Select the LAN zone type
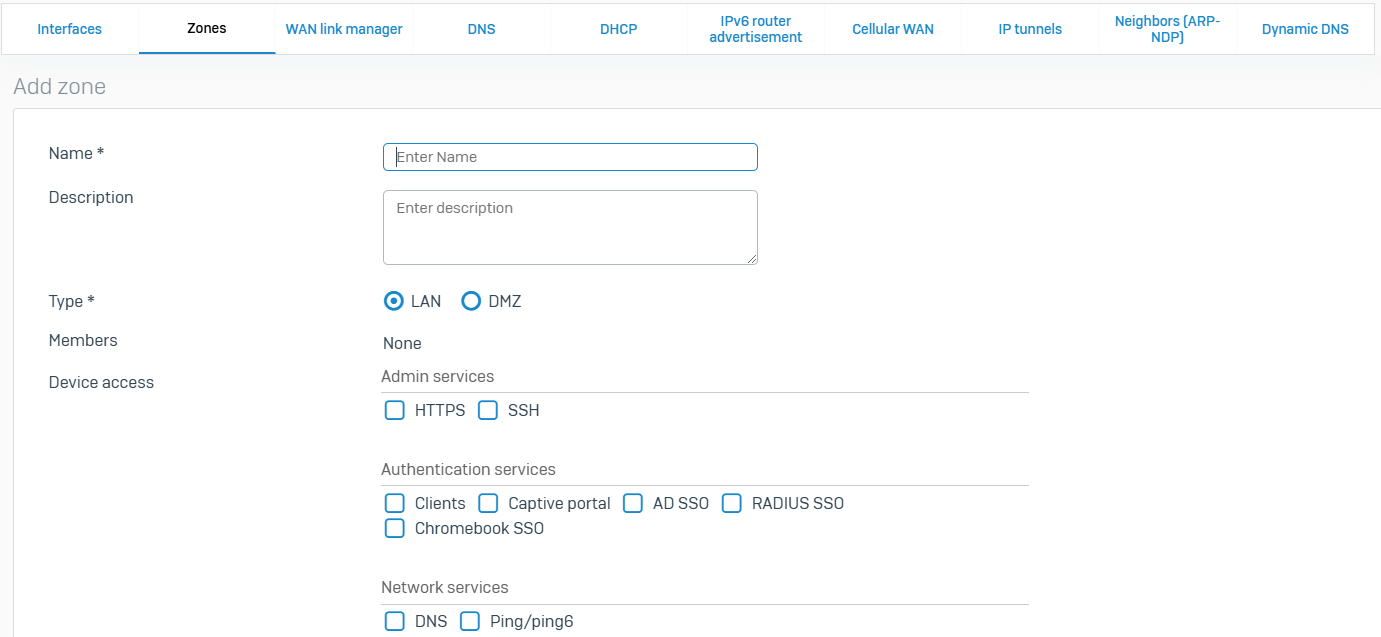 coord(395,301)
